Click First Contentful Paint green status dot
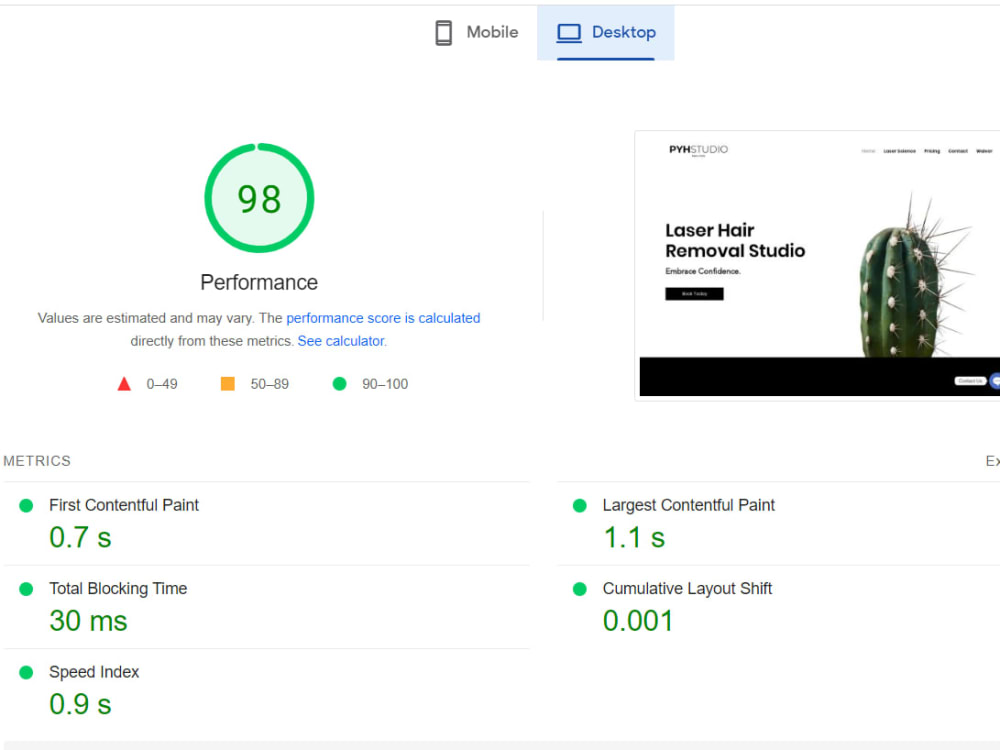This screenshot has width=1000, height=750. (26, 506)
